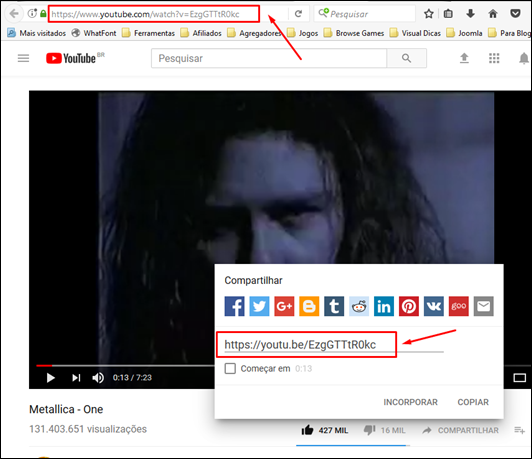Click INCORPORAR button
532x459 pixels.
[x=411, y=402]
